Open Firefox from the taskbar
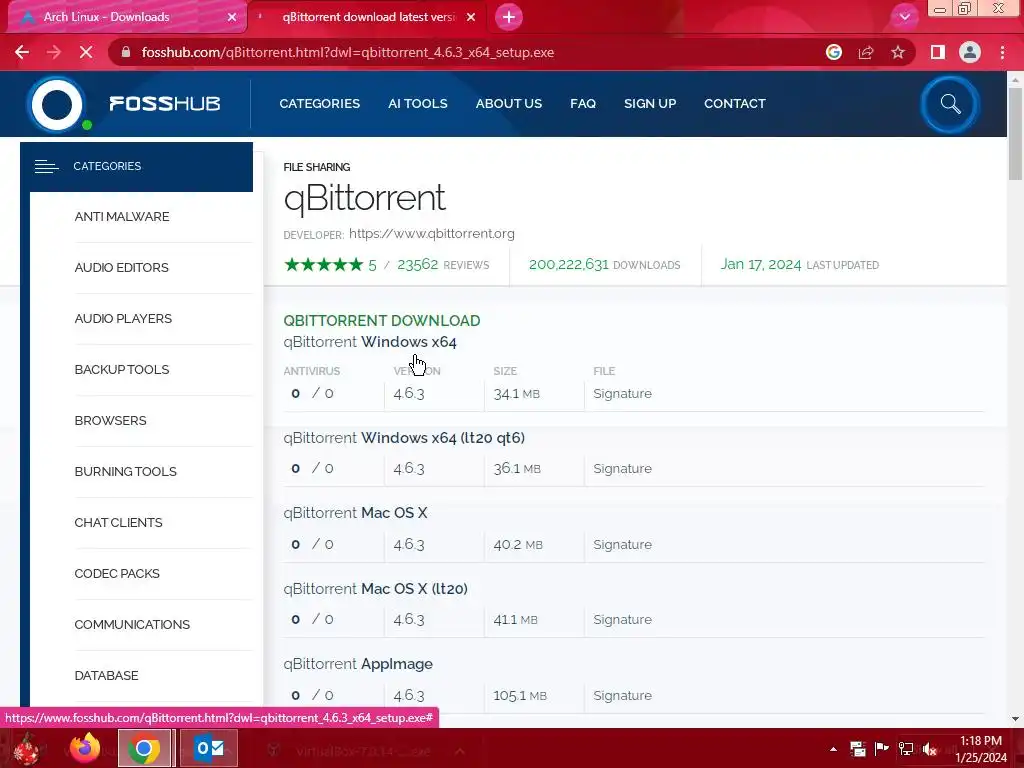 coord(85,748)
